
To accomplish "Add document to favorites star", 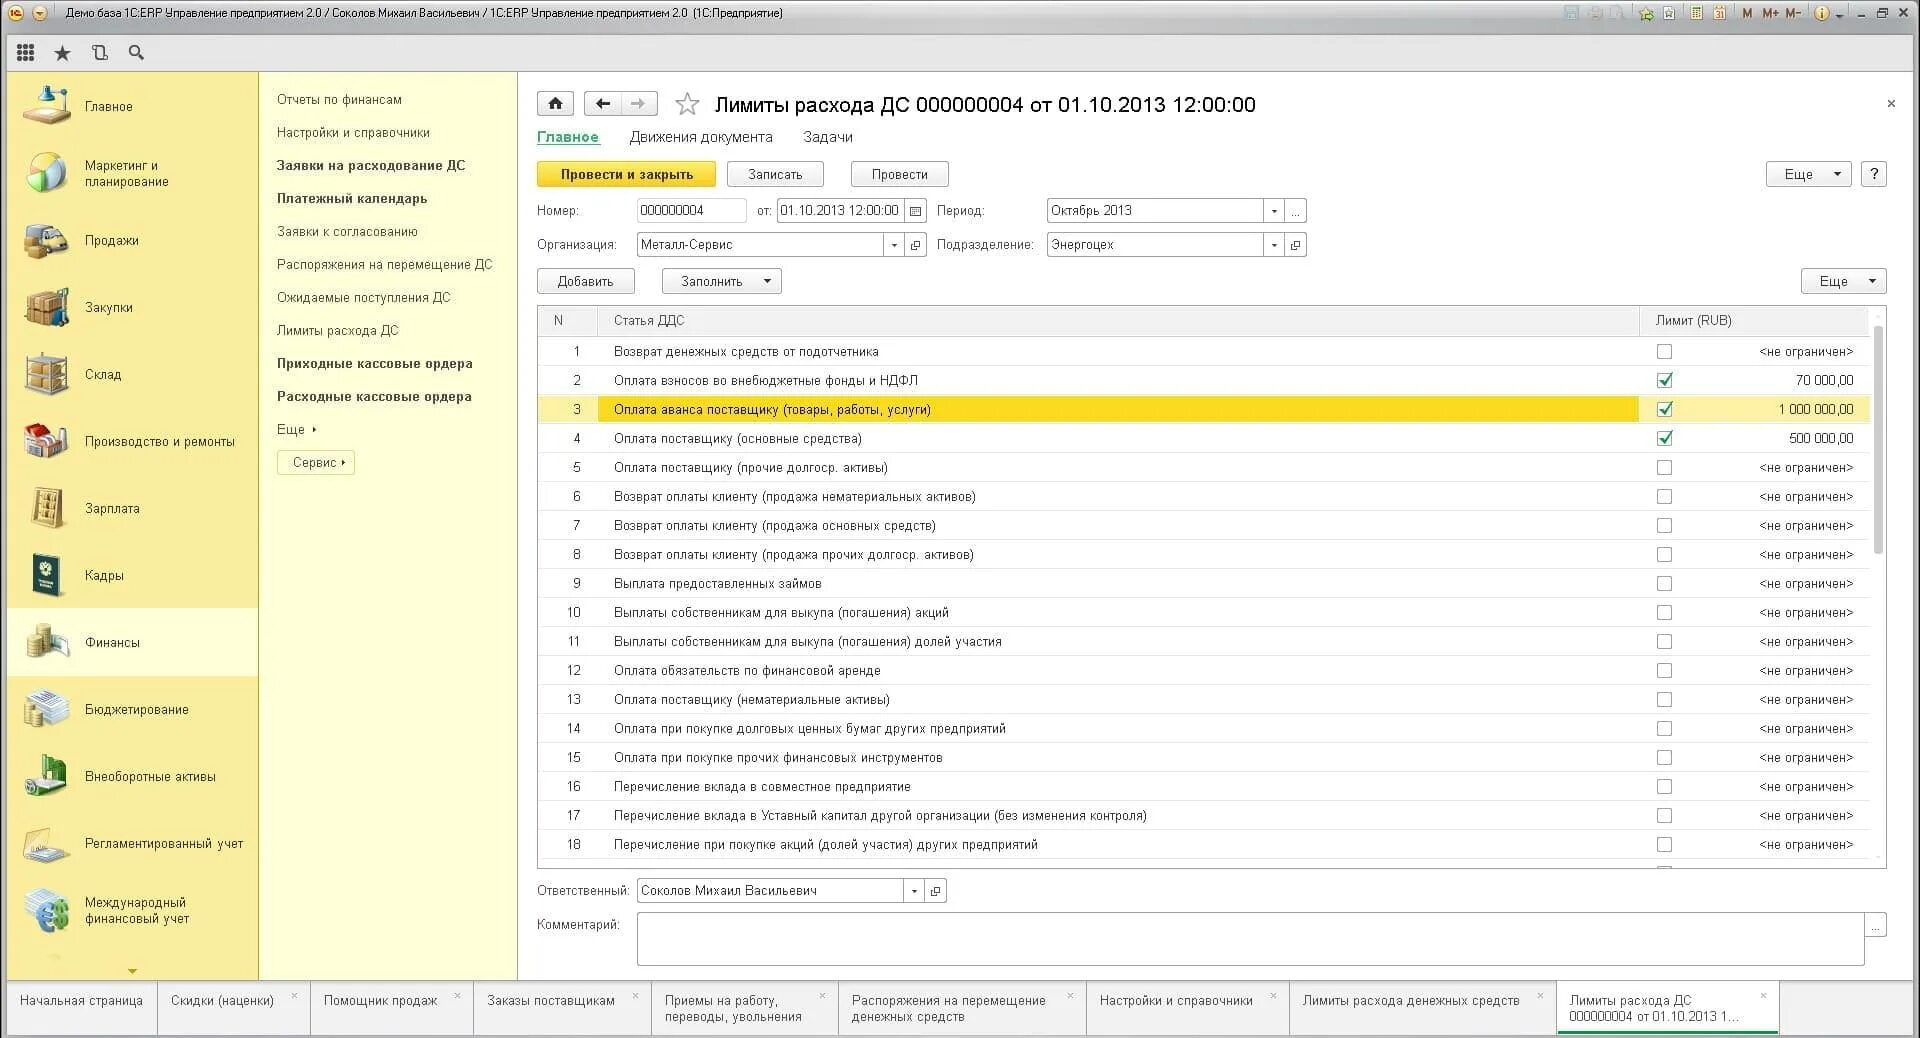I will coord(687,104).
